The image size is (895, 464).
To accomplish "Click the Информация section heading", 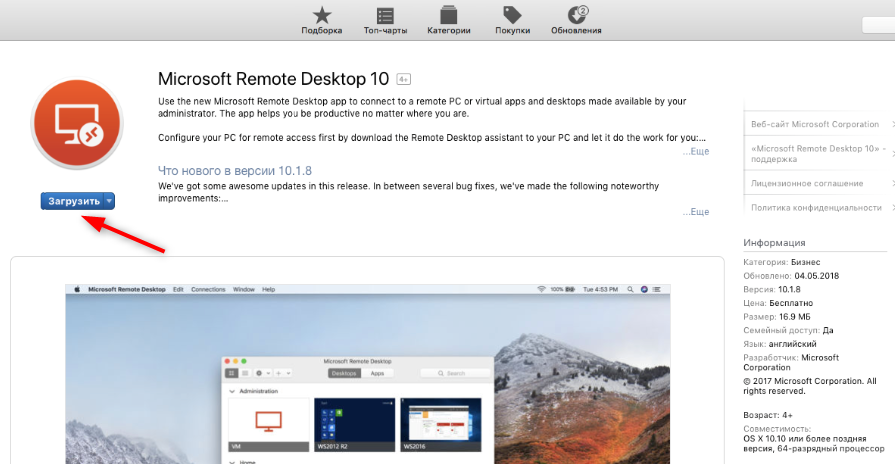I will tap(774, 243).
